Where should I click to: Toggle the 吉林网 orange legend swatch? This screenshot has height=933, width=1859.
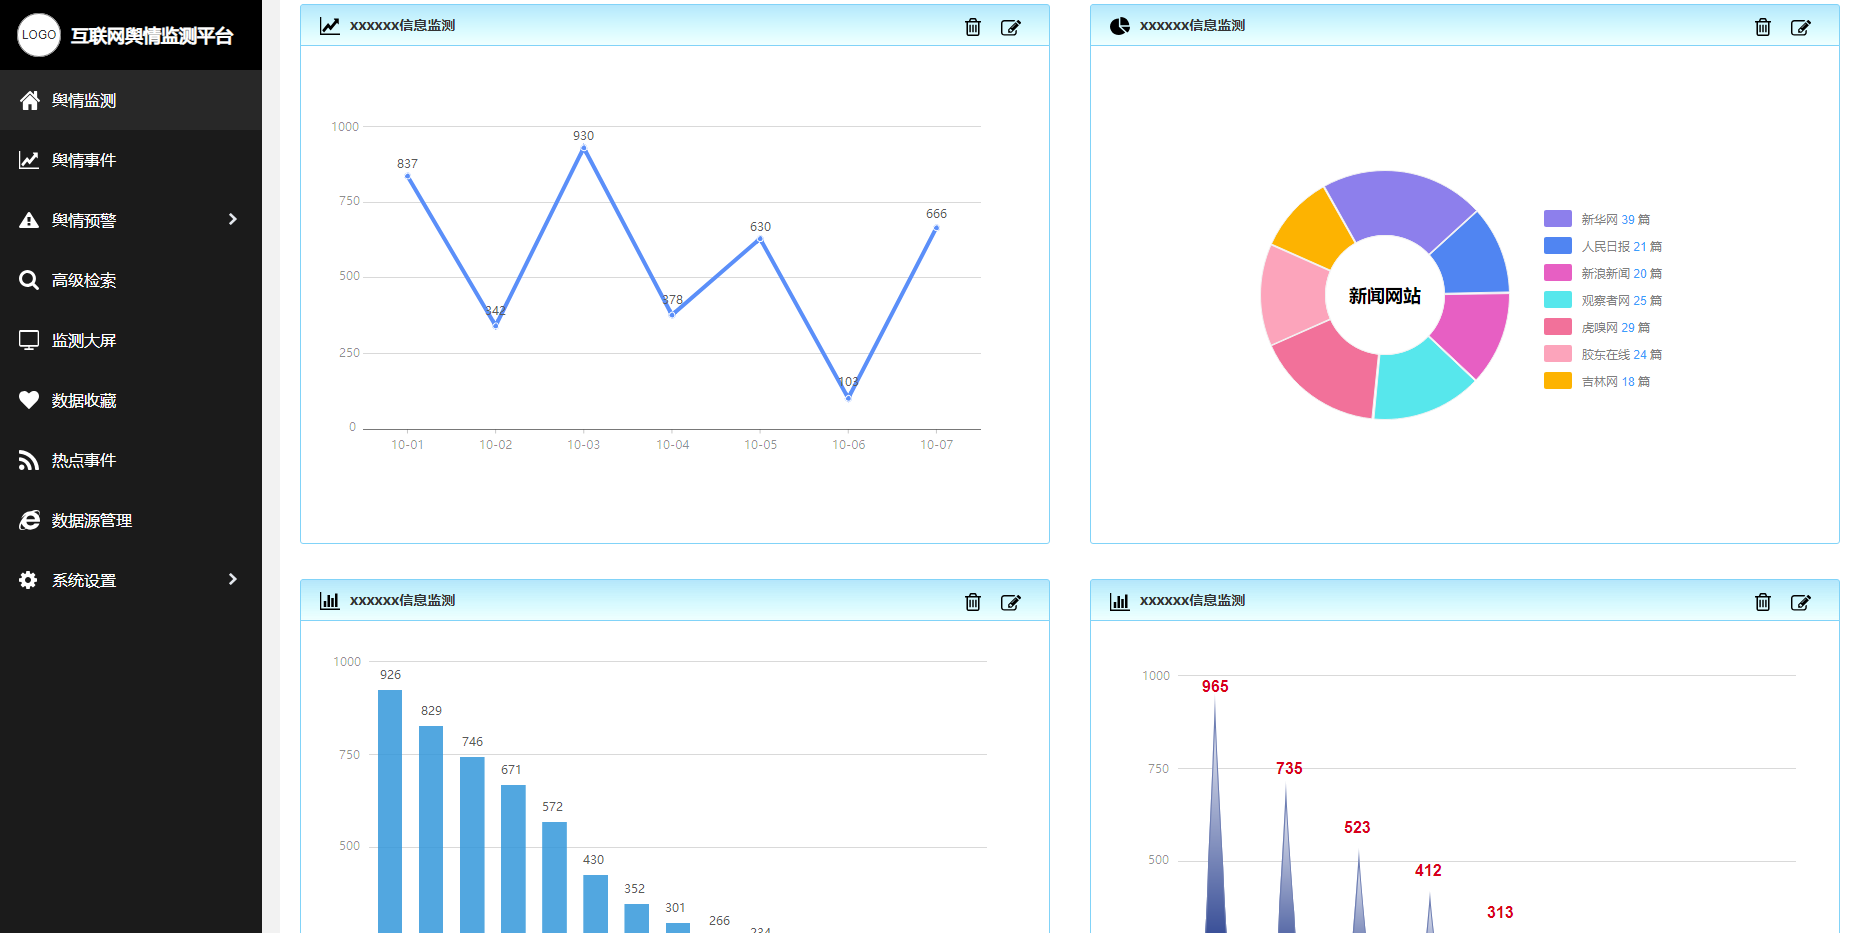(x=1558, y=381)
